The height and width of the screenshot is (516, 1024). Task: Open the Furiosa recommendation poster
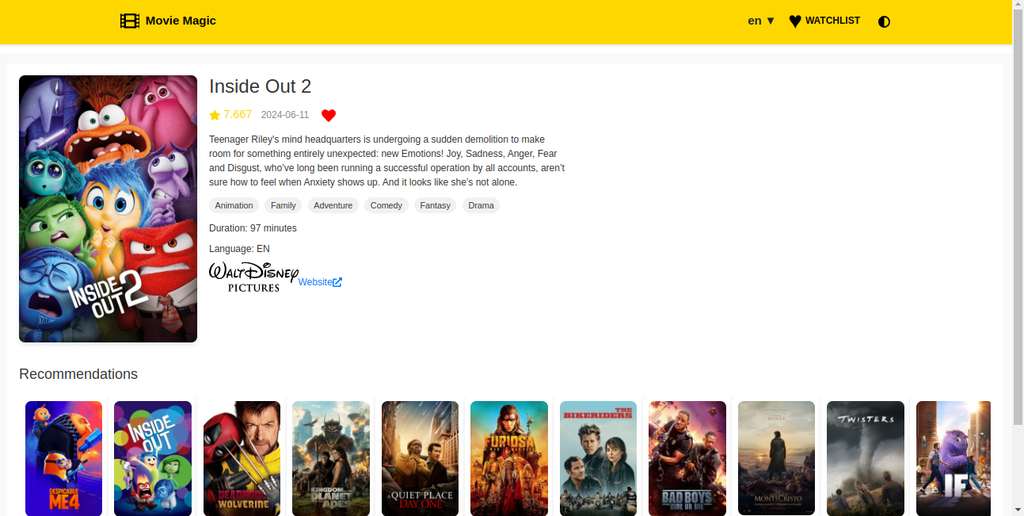[x=509, y=459]
